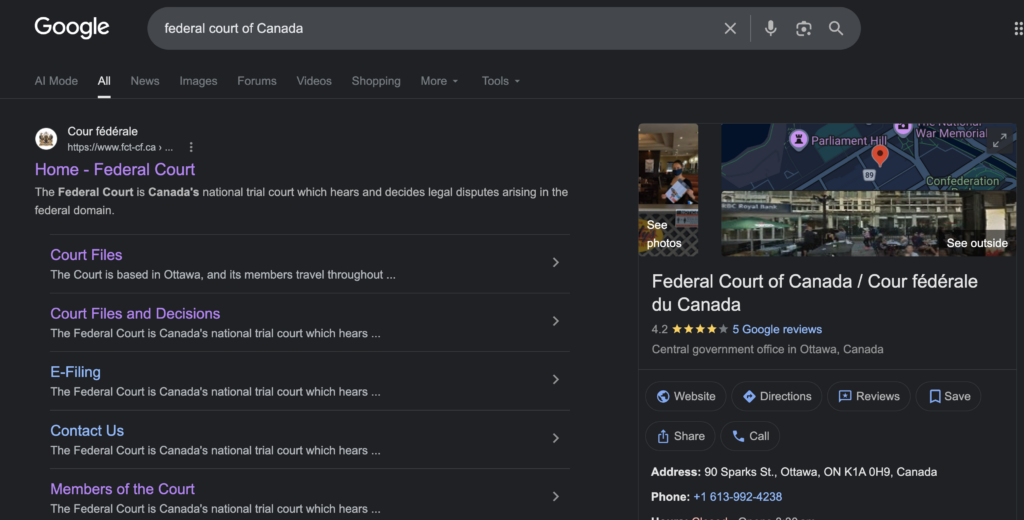Viewport: 1024px width, 520px height.
Task: Expand the Members of the Court chevron
Action: coord(556,496)
